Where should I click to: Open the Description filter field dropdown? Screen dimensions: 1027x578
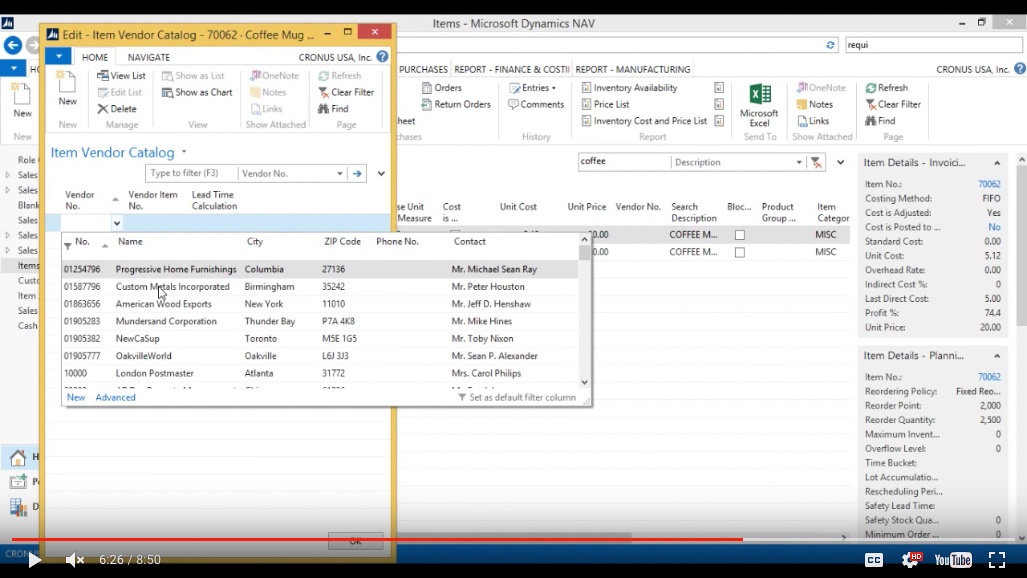(x=799, y=163)
